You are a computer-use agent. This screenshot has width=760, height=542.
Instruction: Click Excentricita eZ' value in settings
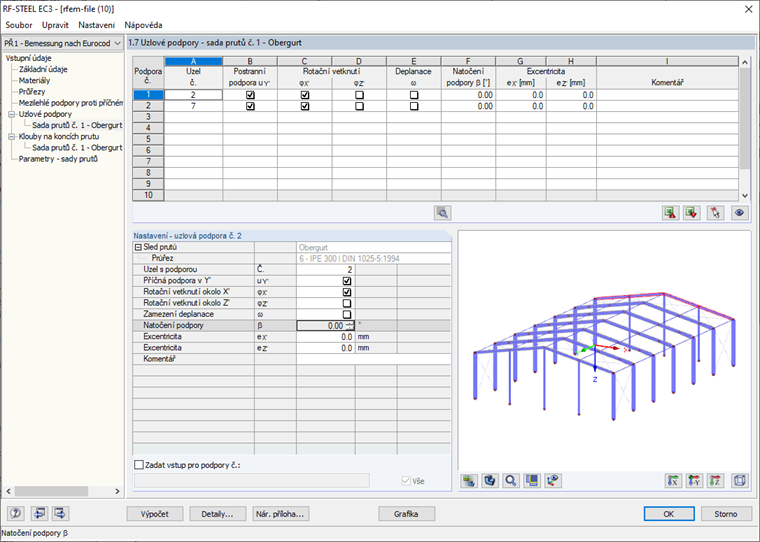click(x=325, y=348)
